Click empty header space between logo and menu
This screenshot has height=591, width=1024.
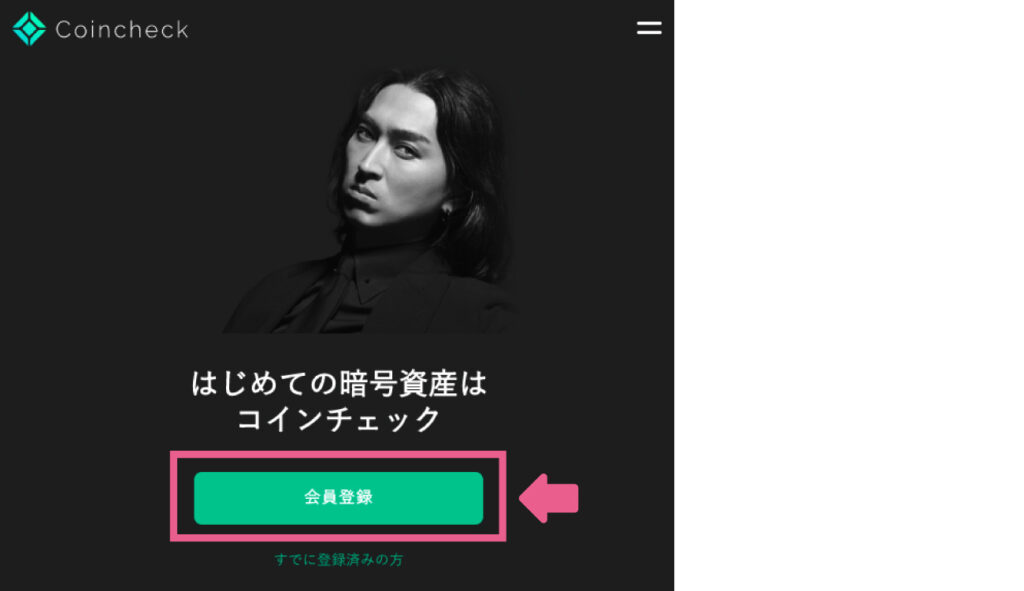pos(411,29)
